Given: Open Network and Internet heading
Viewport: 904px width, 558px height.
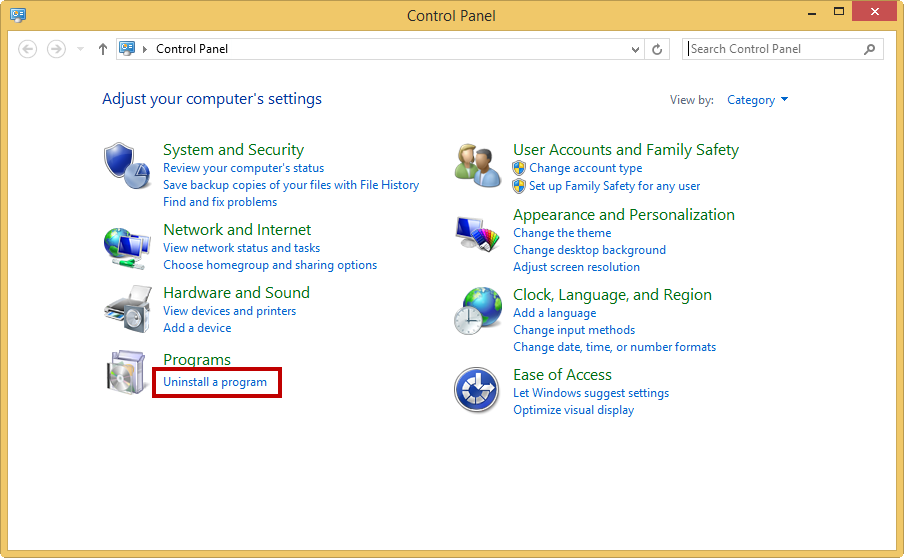Looking at the screenshot, I should 237,229.
